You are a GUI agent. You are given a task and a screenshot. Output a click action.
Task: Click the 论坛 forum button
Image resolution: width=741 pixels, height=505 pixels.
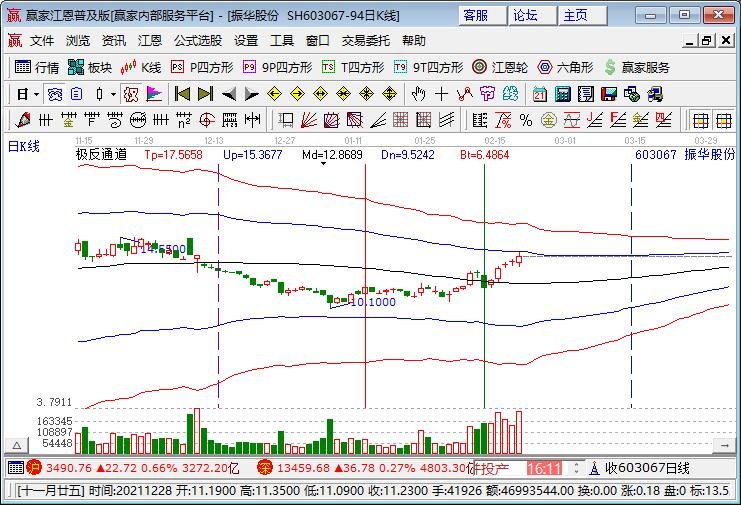532,16
